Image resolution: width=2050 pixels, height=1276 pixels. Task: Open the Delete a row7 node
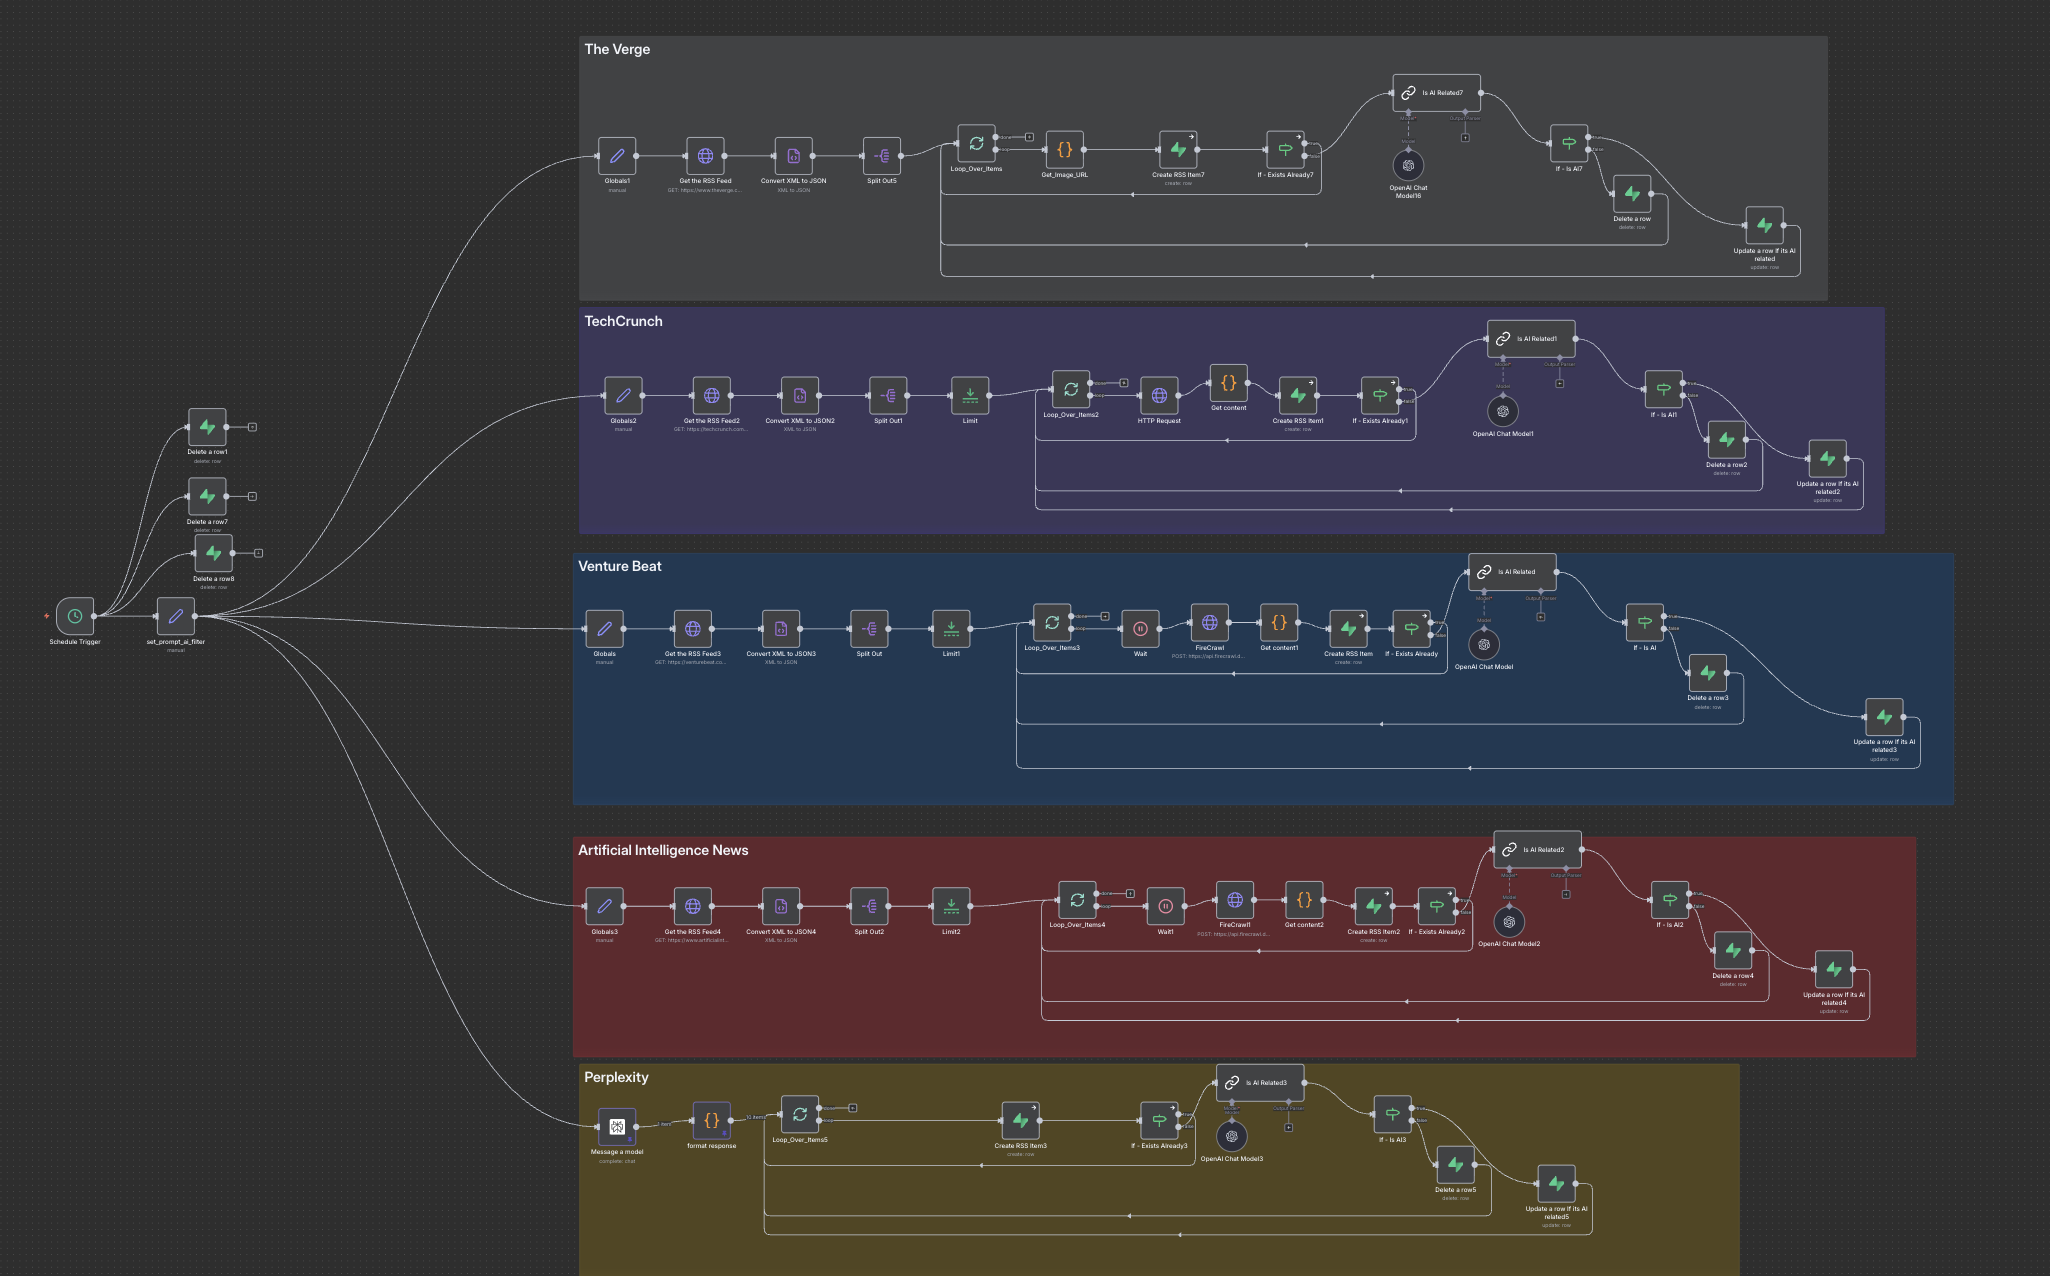pos(207,496)
